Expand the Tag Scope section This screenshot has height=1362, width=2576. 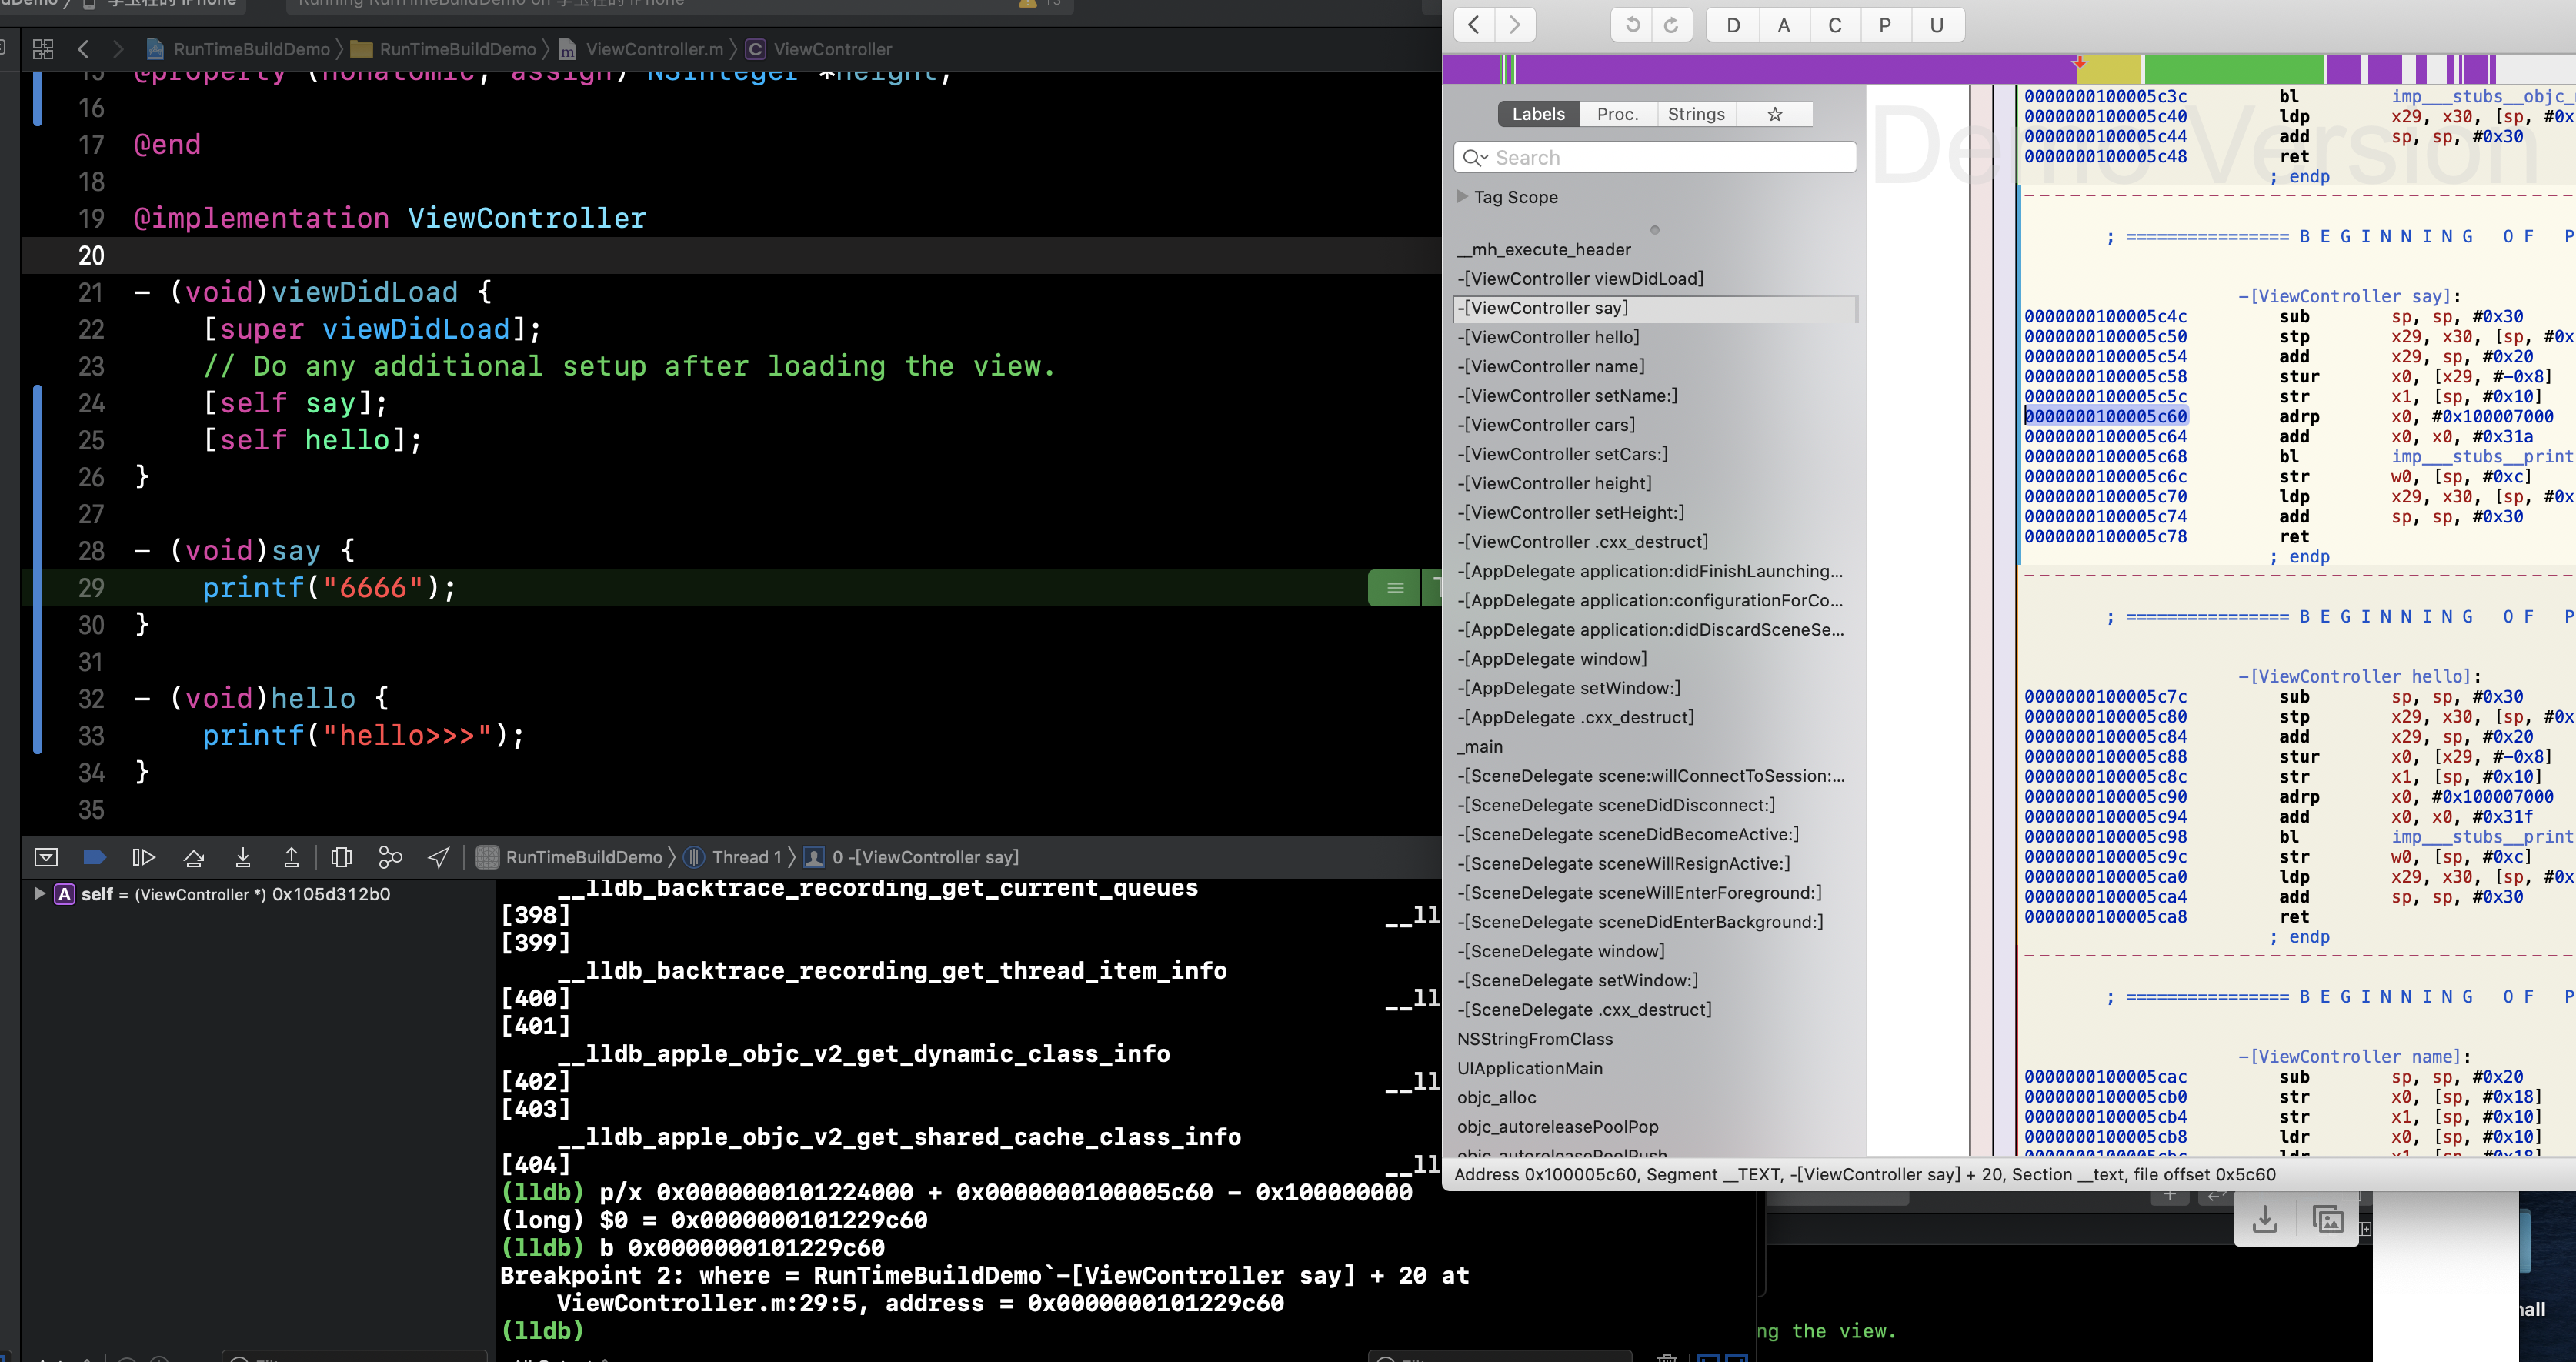coord(1462,197)
